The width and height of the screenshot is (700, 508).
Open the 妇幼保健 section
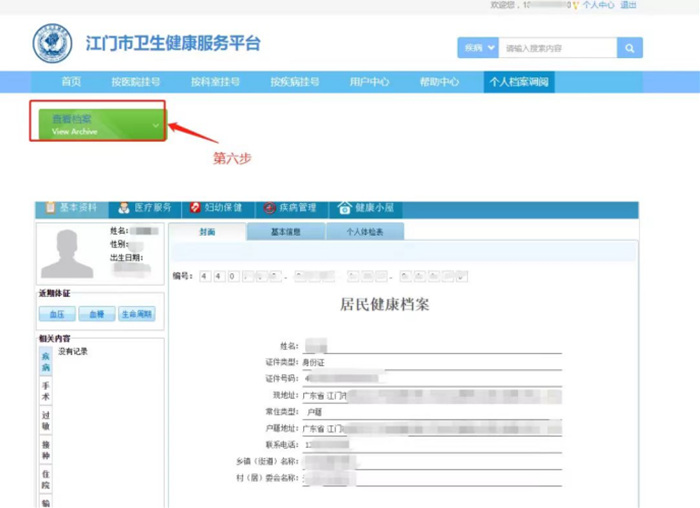[x=215, y=208]
